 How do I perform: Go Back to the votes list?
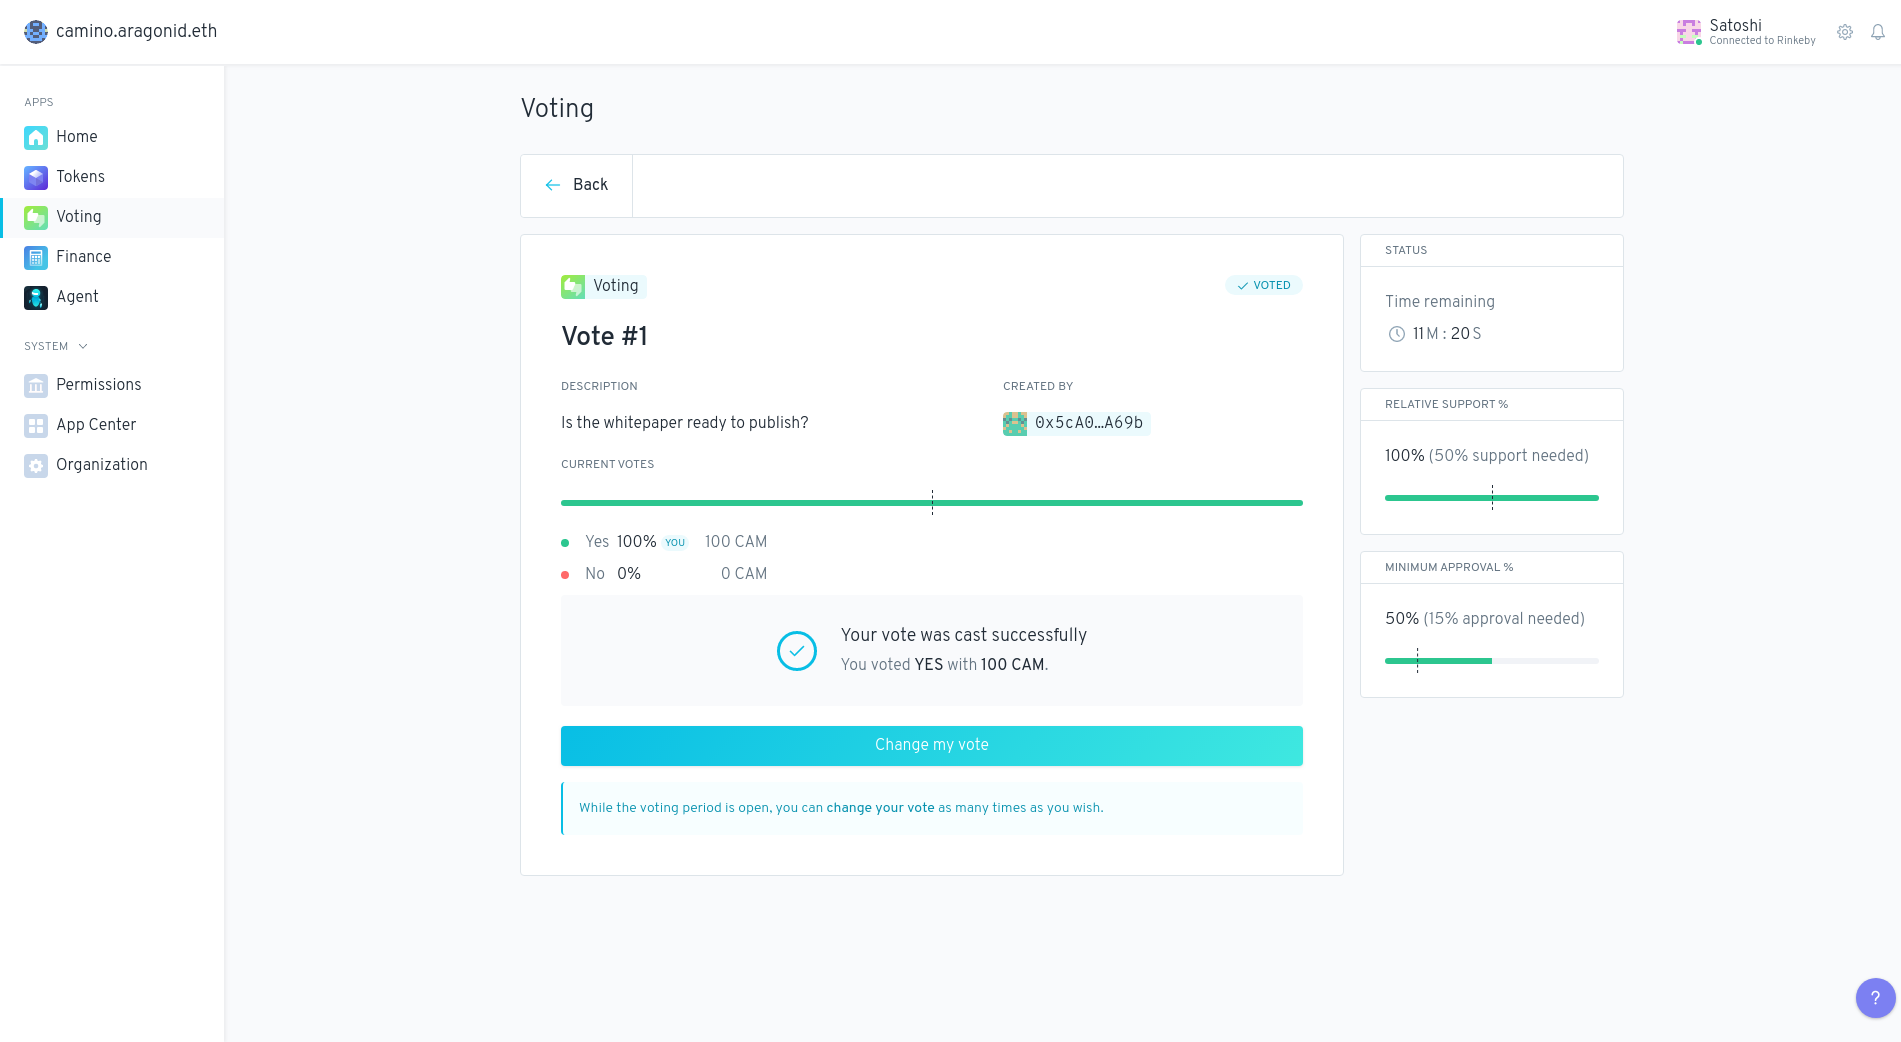pos(577,185)
